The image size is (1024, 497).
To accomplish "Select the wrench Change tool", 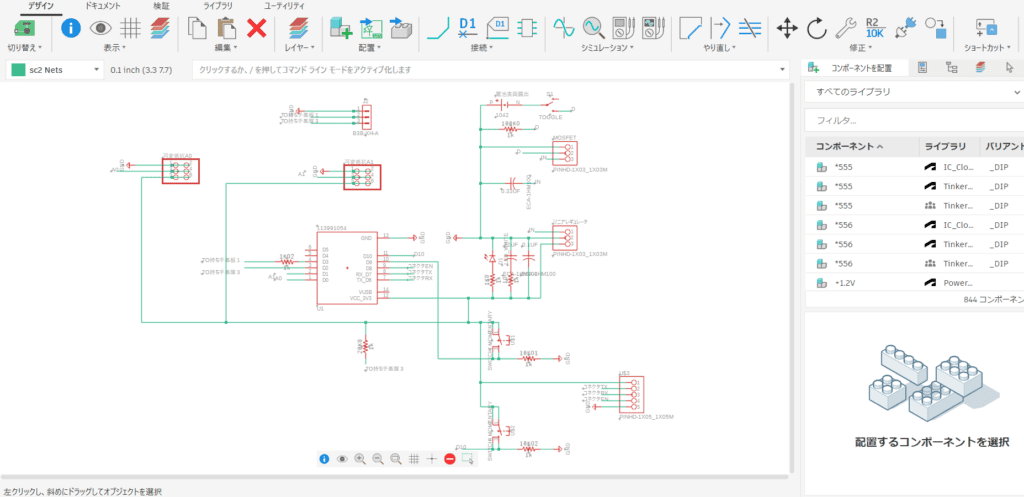I will coord(845,27).
